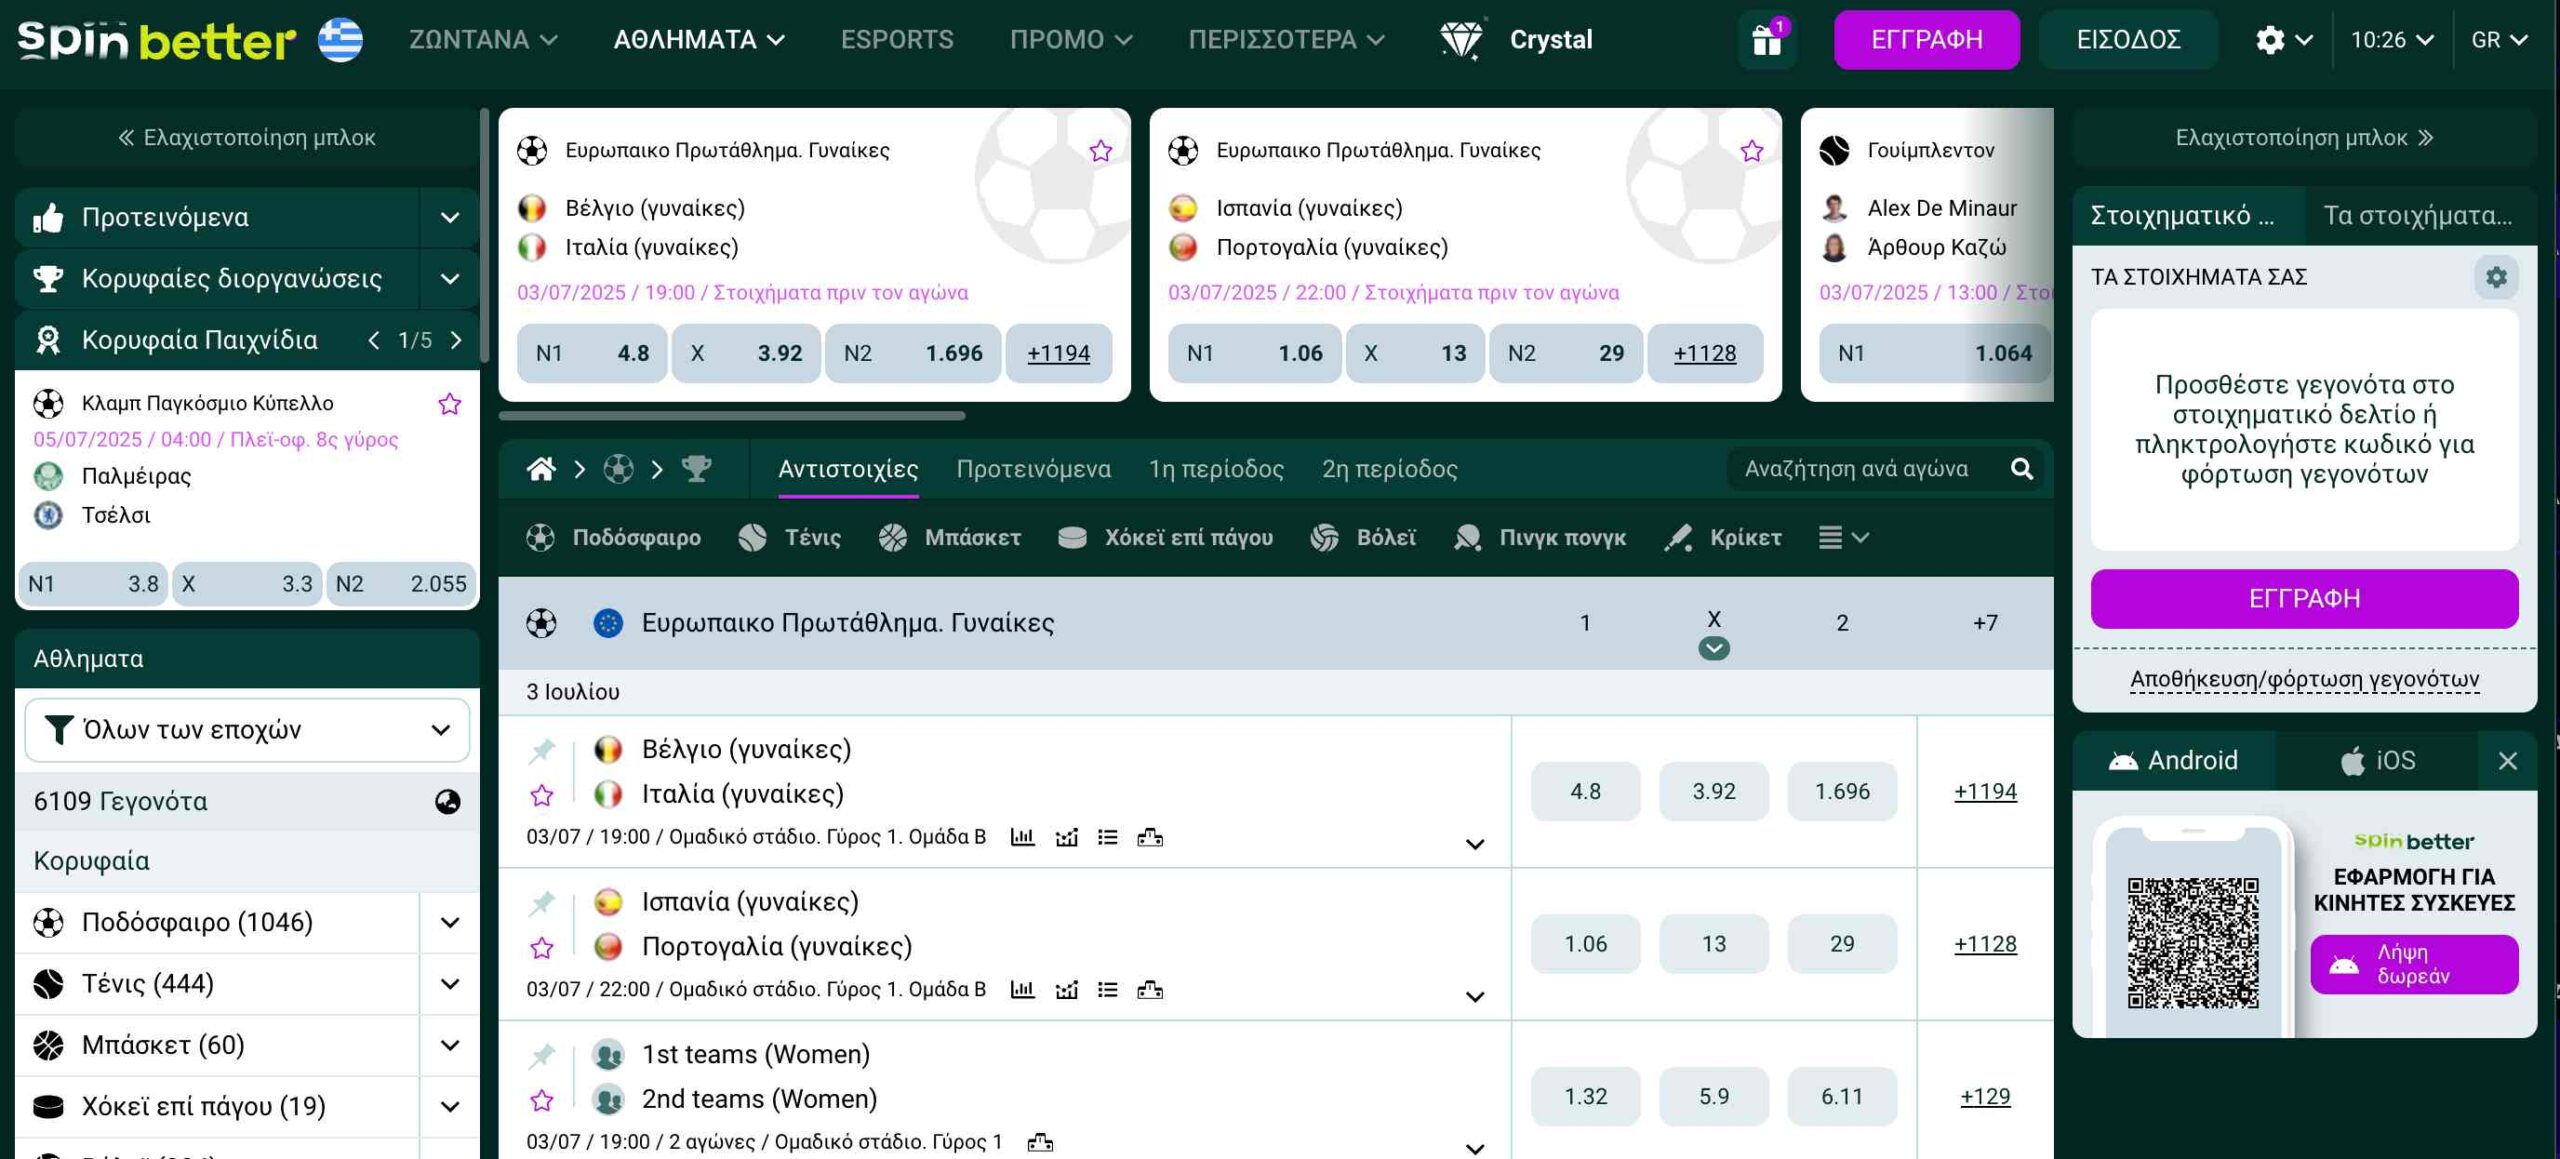Viewport: 2560px width, 1159px height.
Task: Expand the Προτεινόμενα sidebar section
Action: [x=450, y=217]
